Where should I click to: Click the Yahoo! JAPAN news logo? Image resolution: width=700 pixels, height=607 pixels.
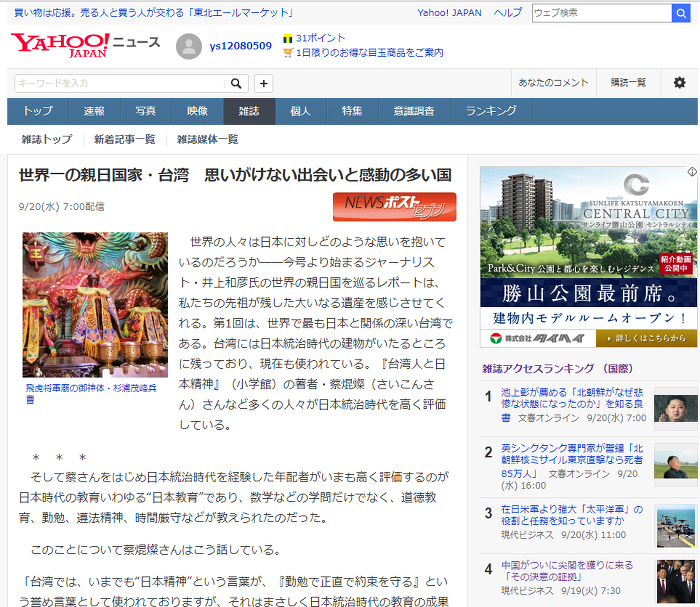click(85, 45)
